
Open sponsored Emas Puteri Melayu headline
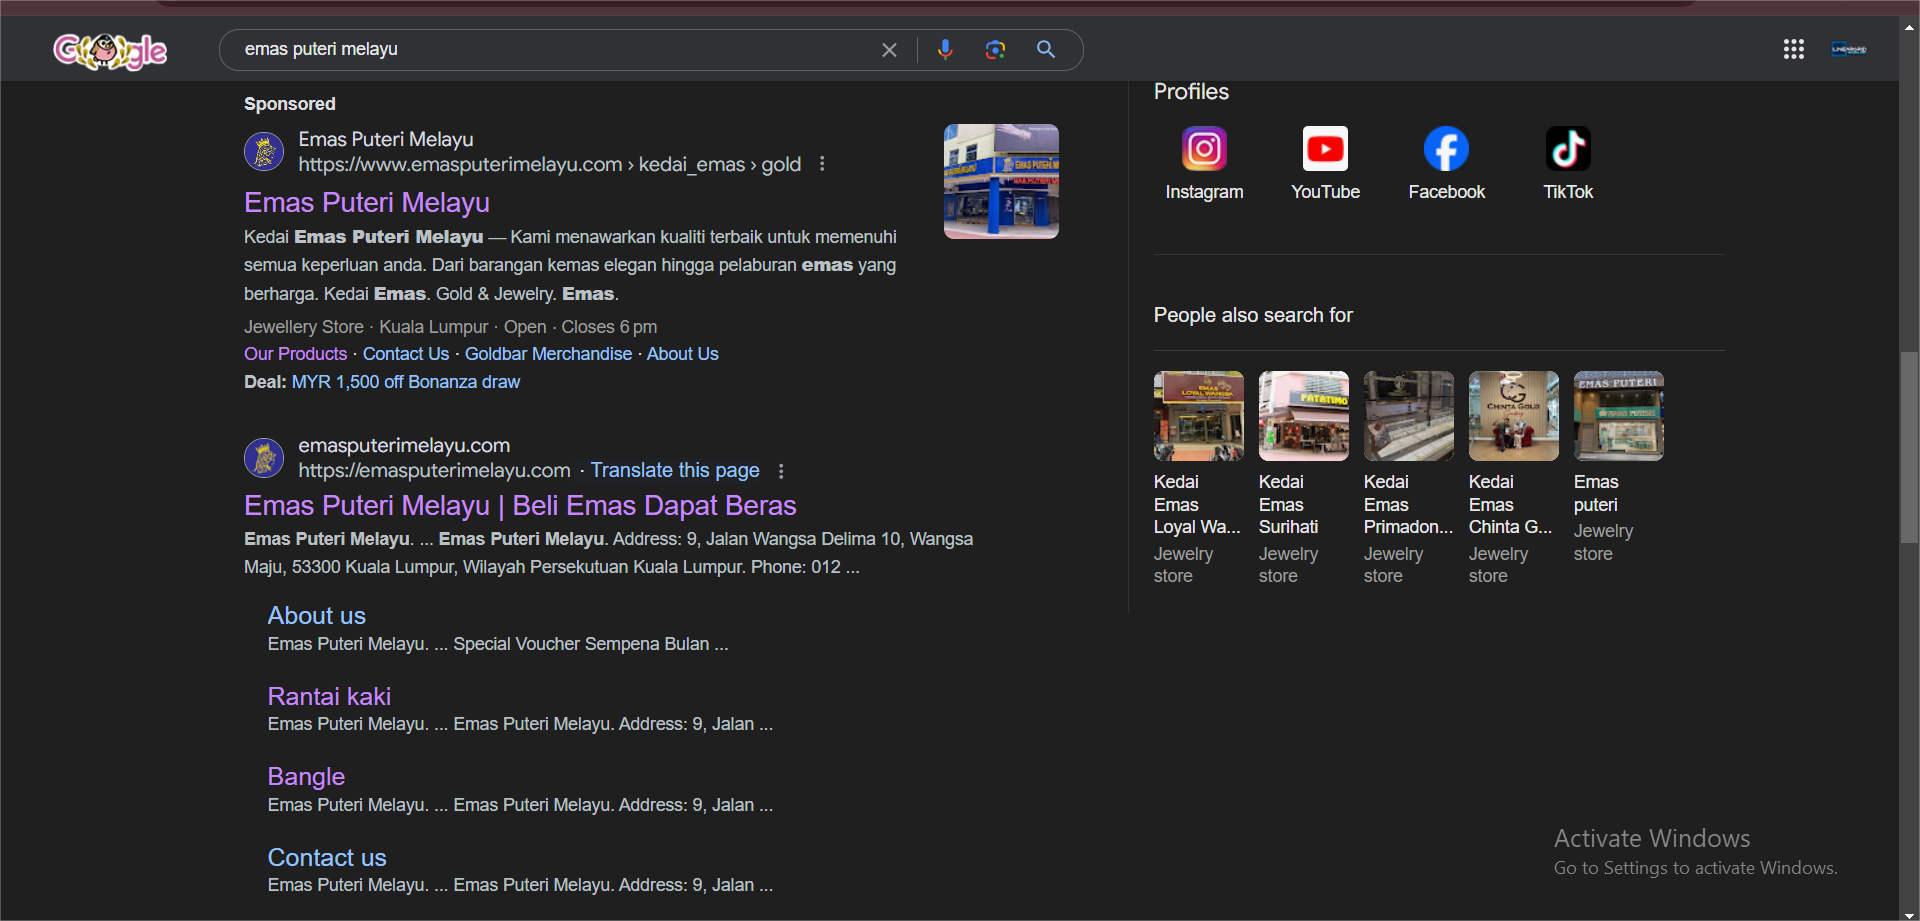click(367, 202)
